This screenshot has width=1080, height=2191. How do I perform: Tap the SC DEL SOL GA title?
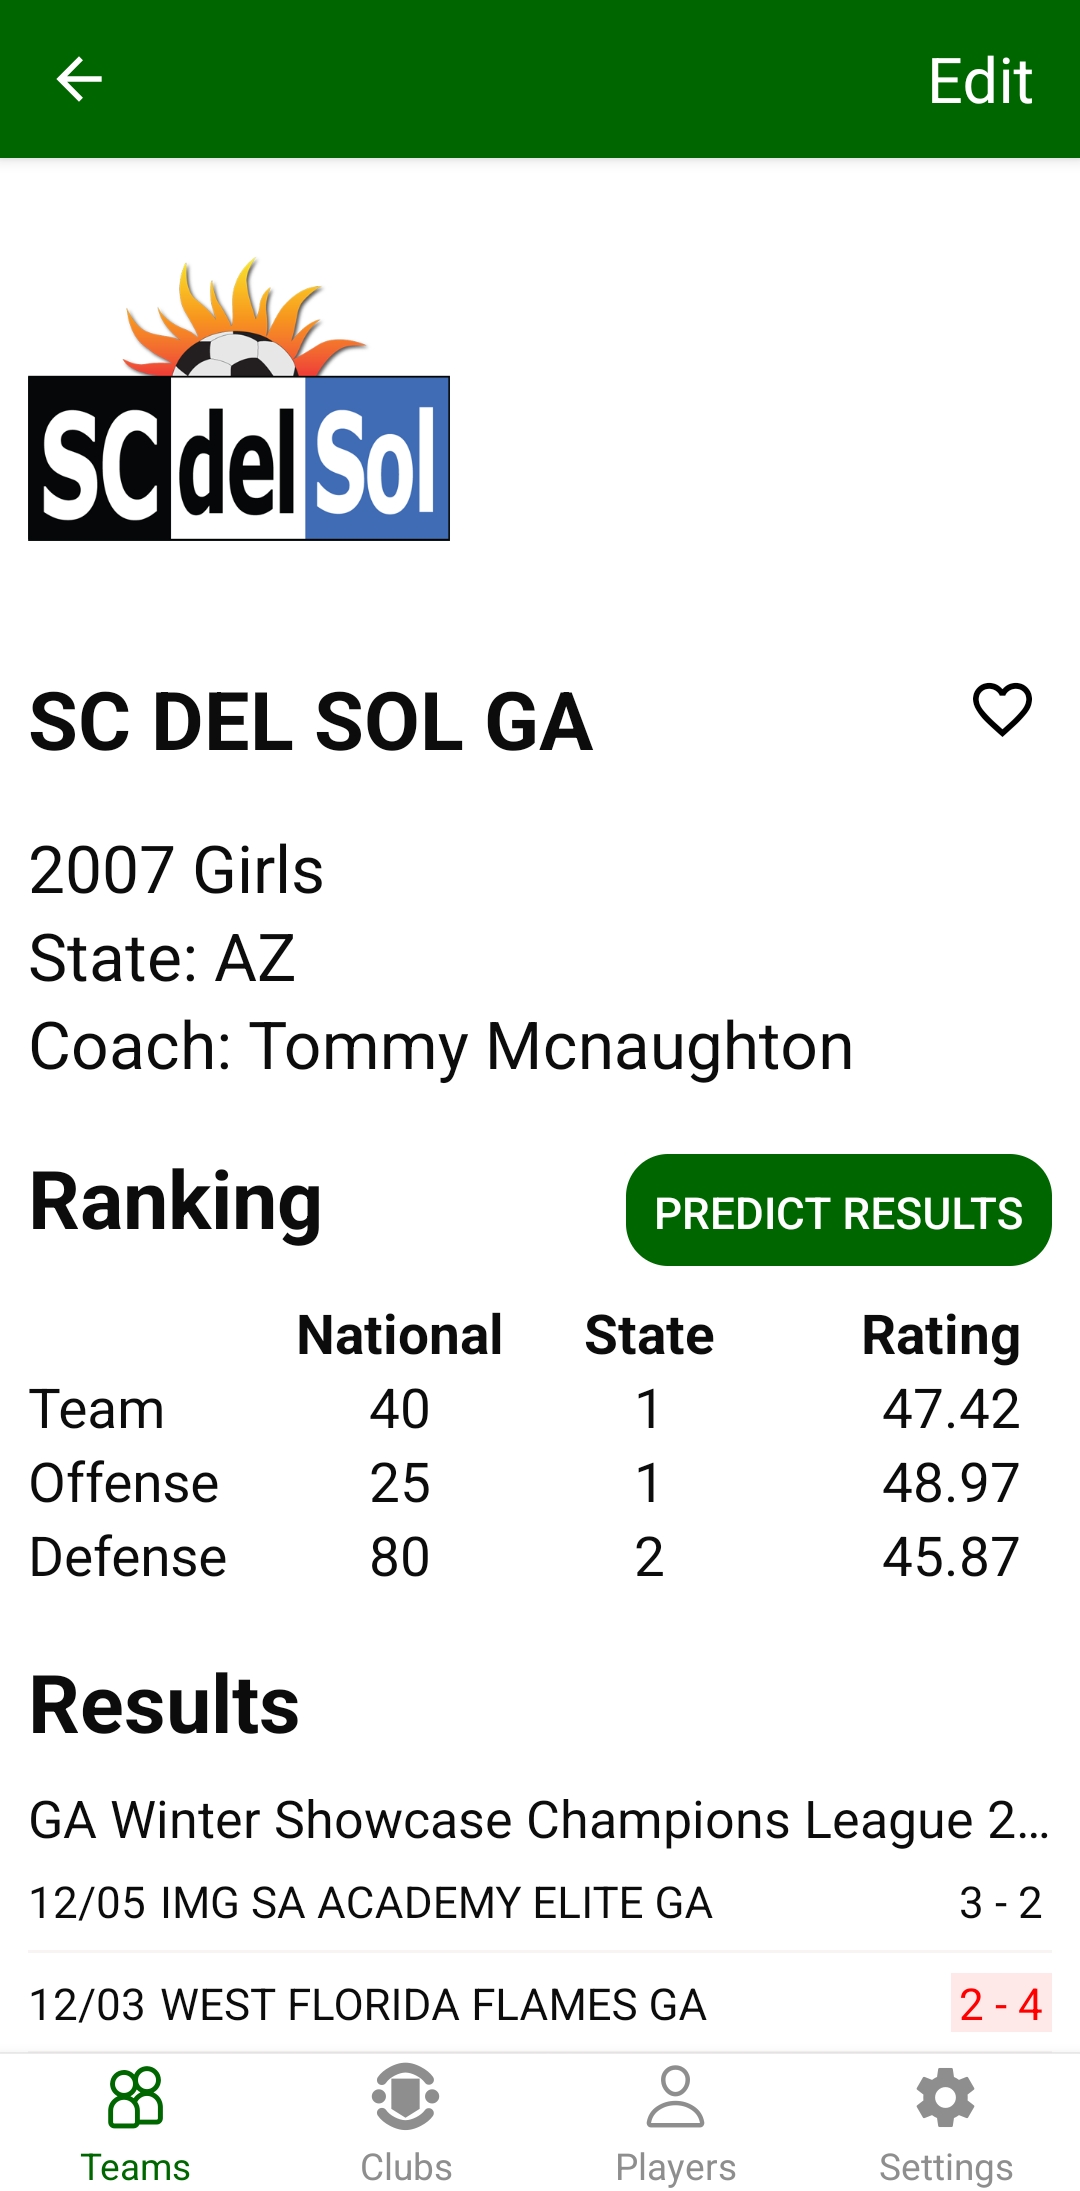[x=311, y=722]
